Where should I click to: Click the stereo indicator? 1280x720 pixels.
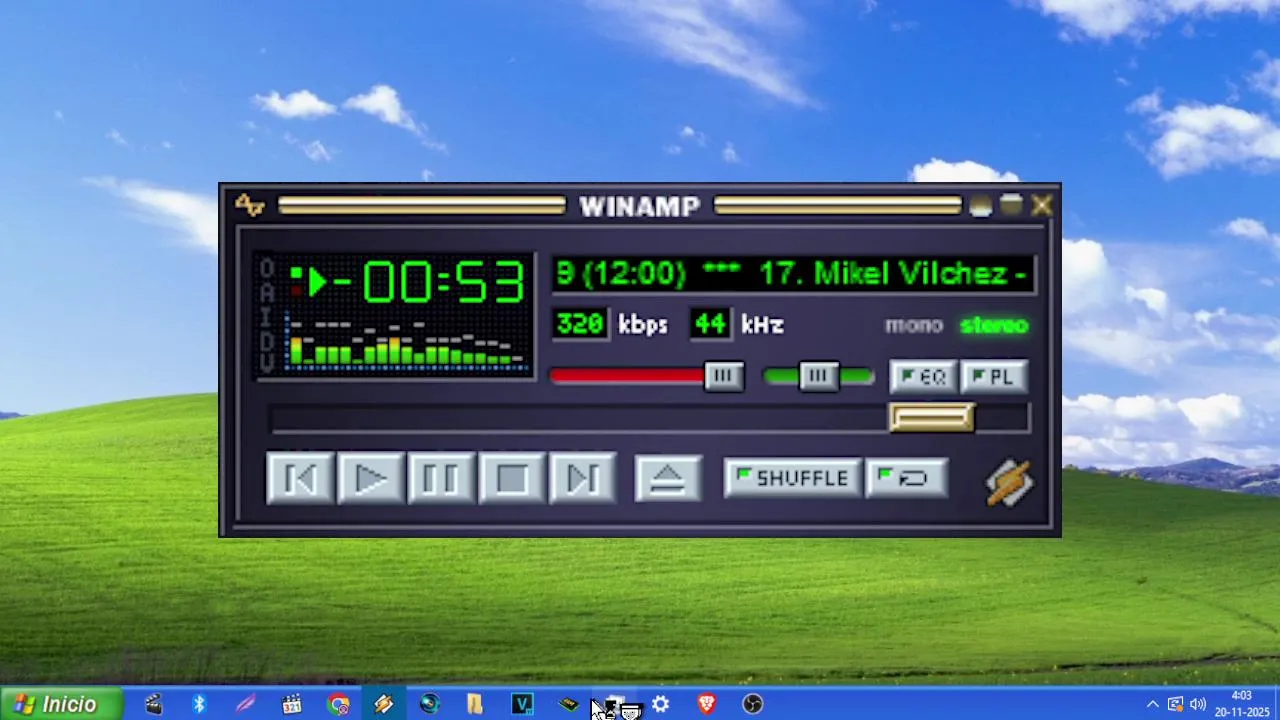(x=994, y=325)
